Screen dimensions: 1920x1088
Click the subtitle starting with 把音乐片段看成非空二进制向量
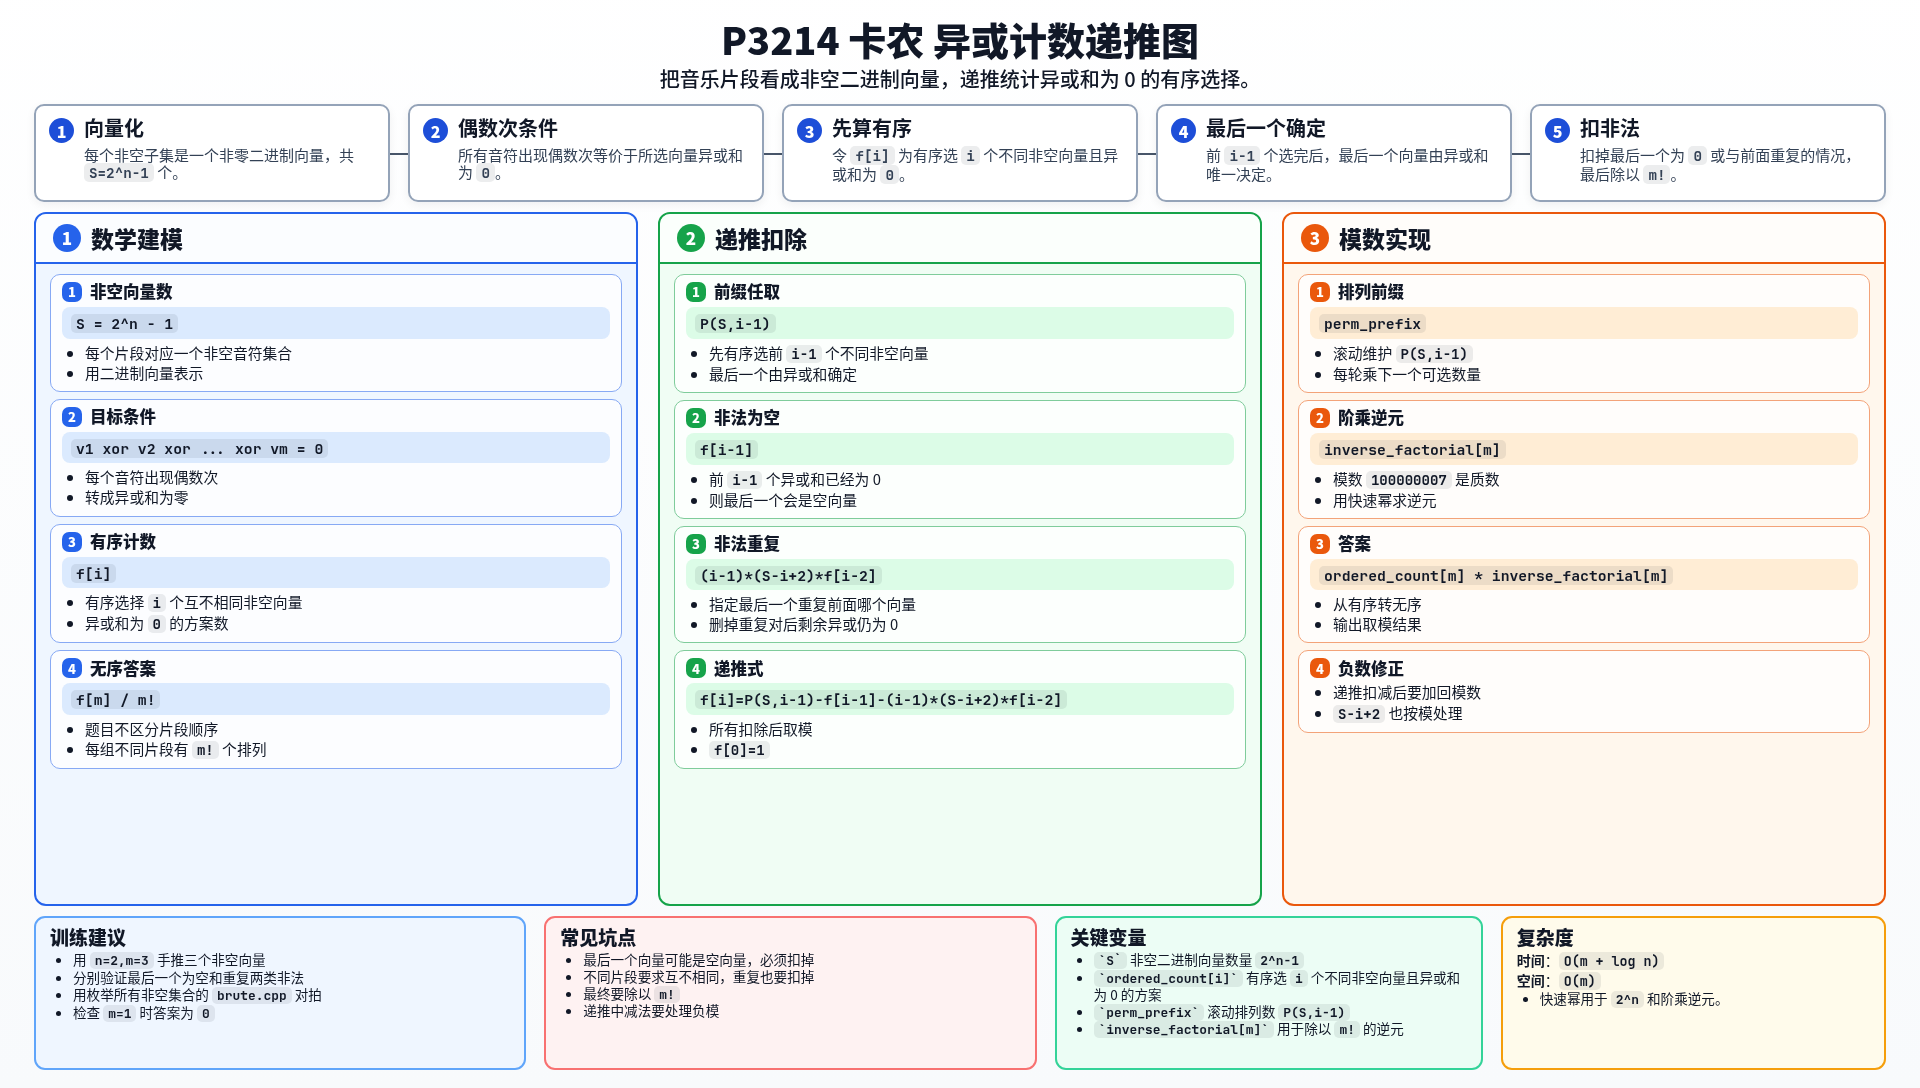960,80
